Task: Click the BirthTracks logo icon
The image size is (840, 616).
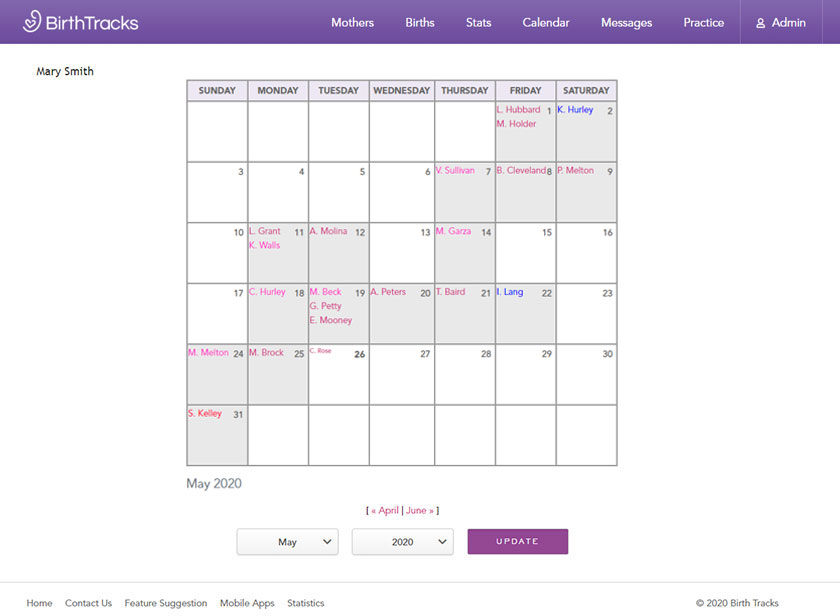Action: 32,21
